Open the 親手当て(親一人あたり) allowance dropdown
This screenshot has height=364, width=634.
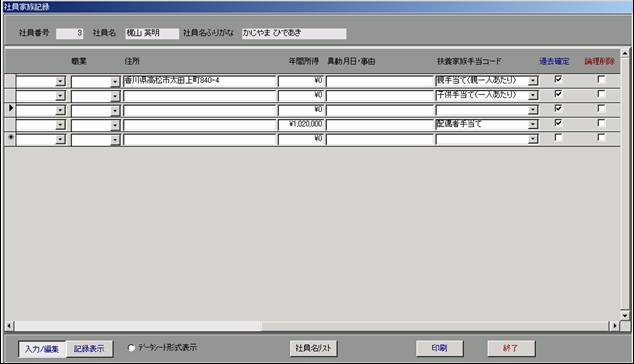coord(533,81)
